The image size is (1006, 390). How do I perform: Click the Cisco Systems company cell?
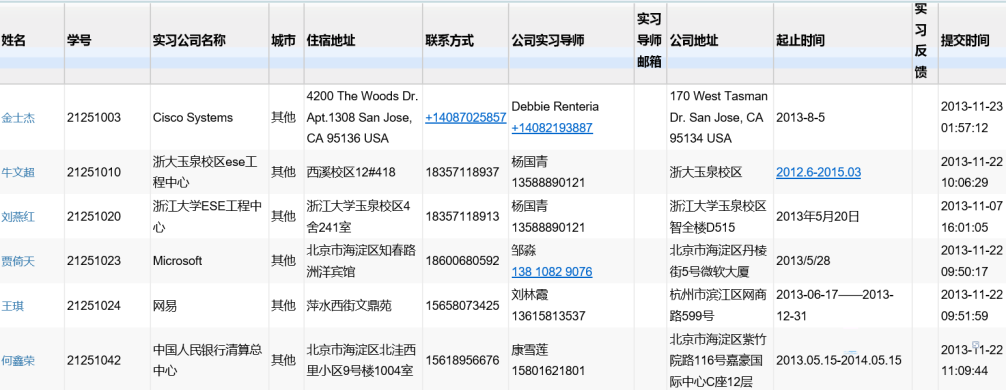(x=193, y=118)
